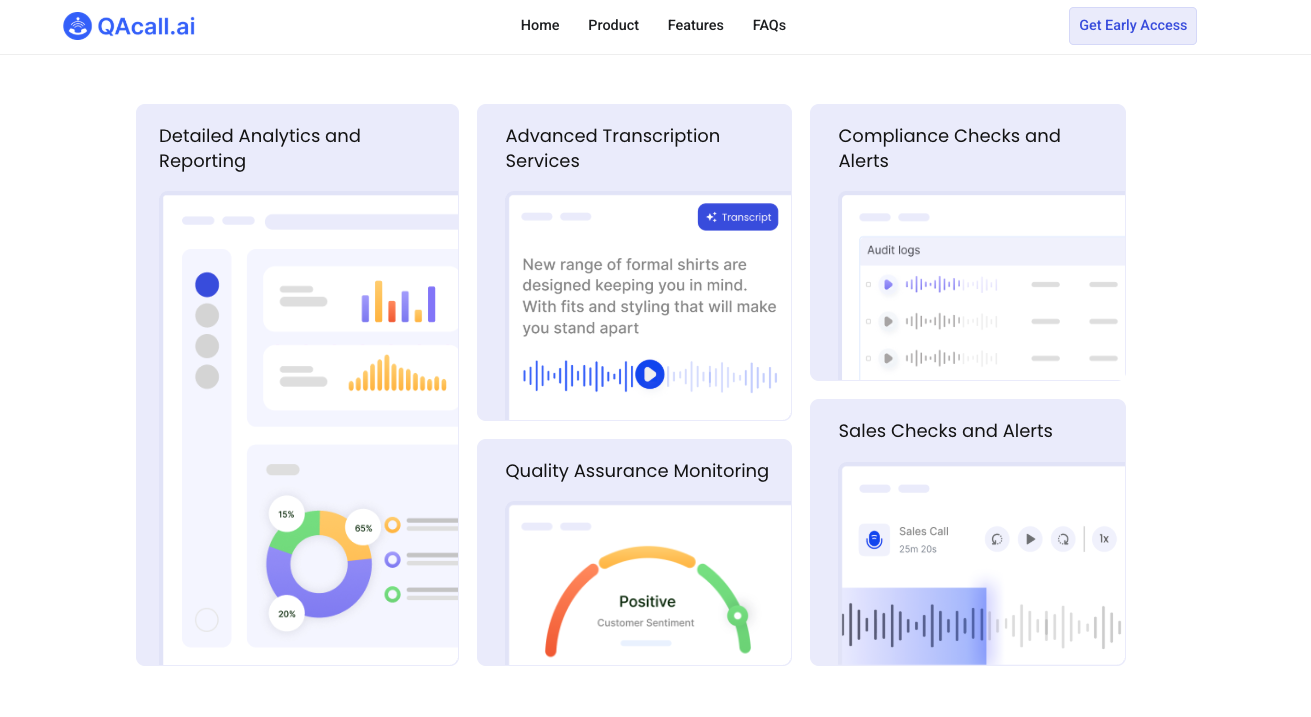
Task: Click the outlined circle at bottom of analytics sidebar
Action: point(207,620)
